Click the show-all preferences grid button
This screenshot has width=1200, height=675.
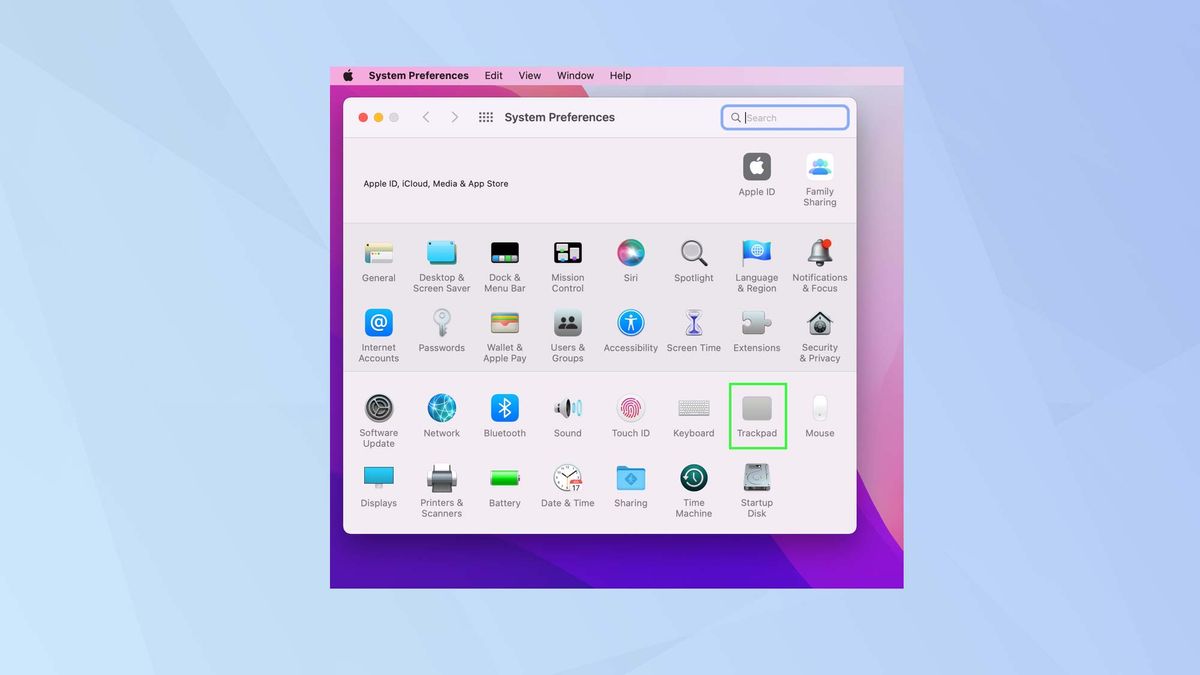pyautogui.click(x=485, y=117)
